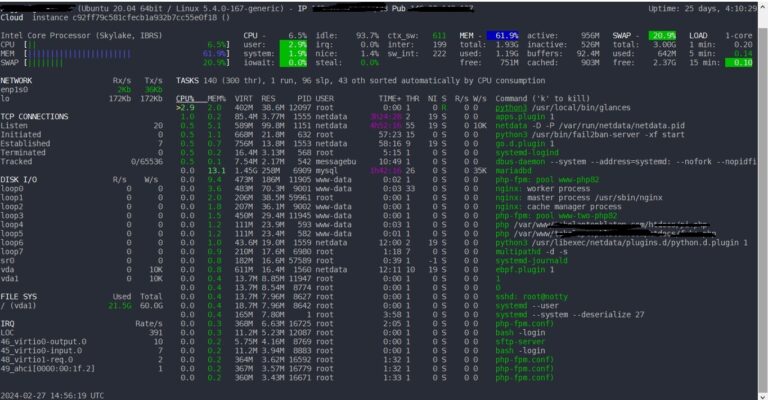Click the Established connections row

point(81,143)
